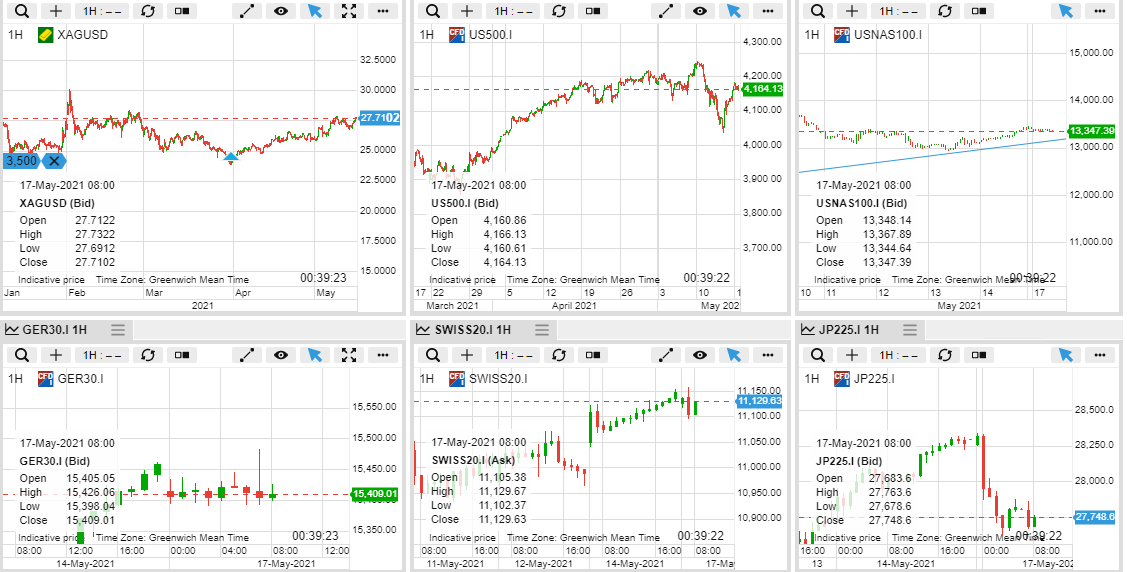This screenshot has width=1127, height=572.
Task: Toggle the eye visibility icon on GER30.I chart
Action: tap(281, 355)
